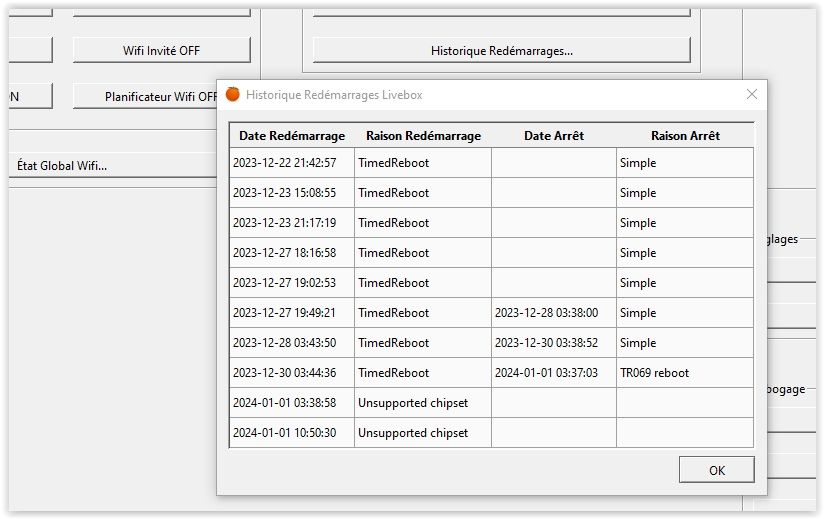This screenshot has width=824, height=519.
Task: Click the Date Arrêt column header
Action: (x=554, y=136)
